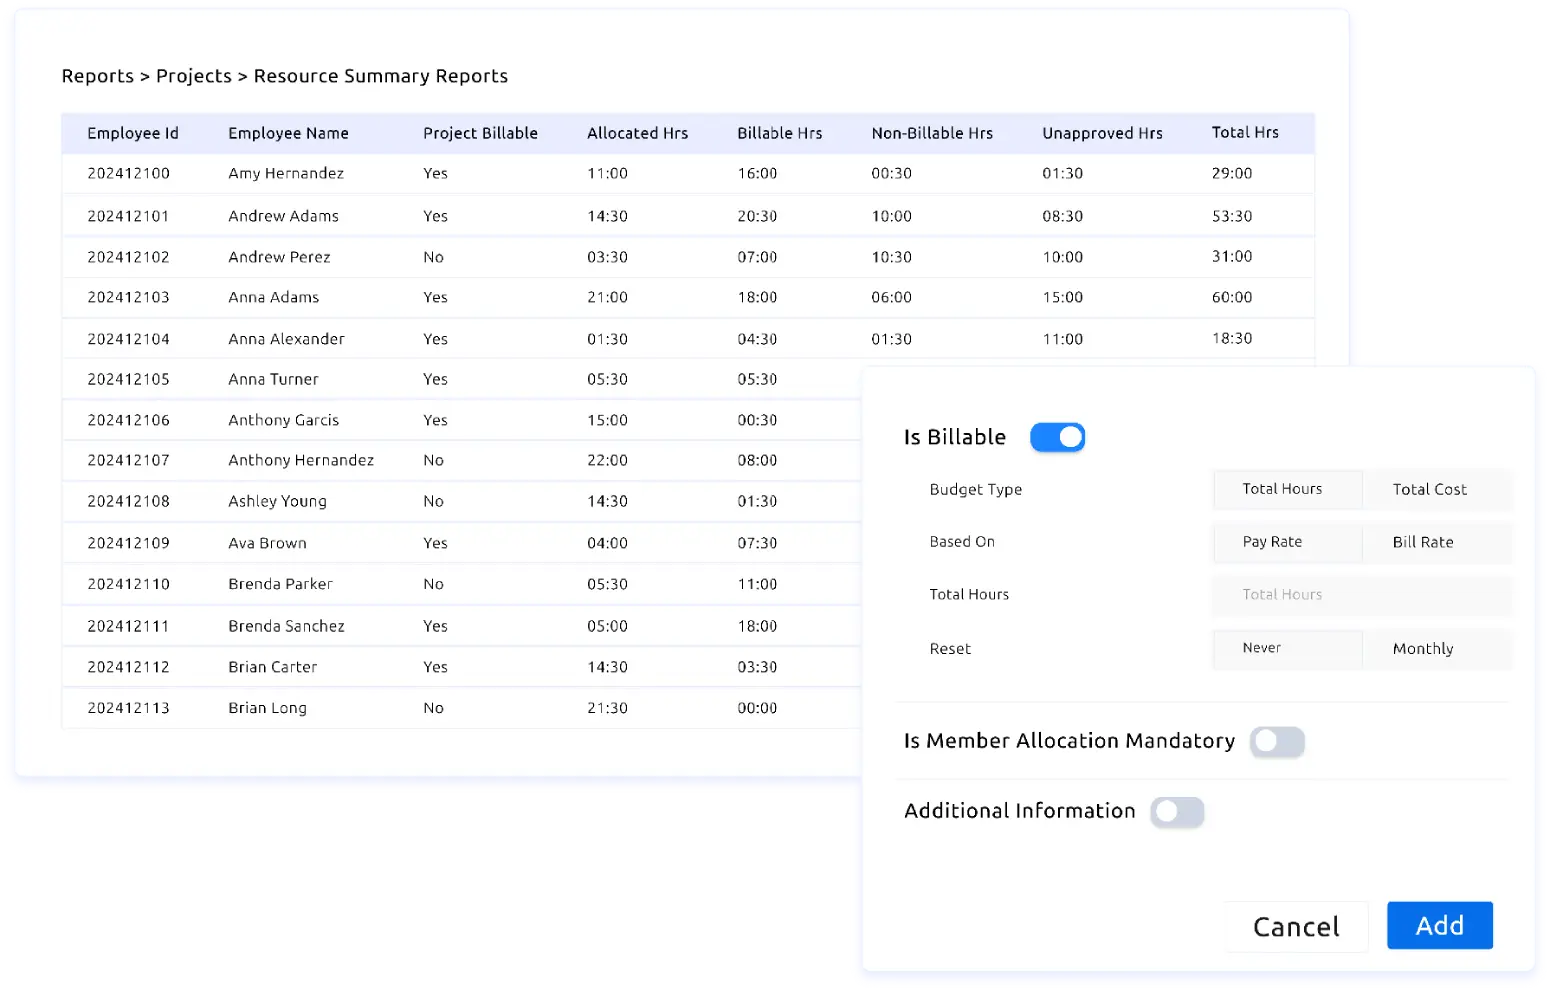Image resolution: width=1550 pixels, height=991 pixels.
Task: Disable the Is Billable toggle
Action: point(1057,437)
